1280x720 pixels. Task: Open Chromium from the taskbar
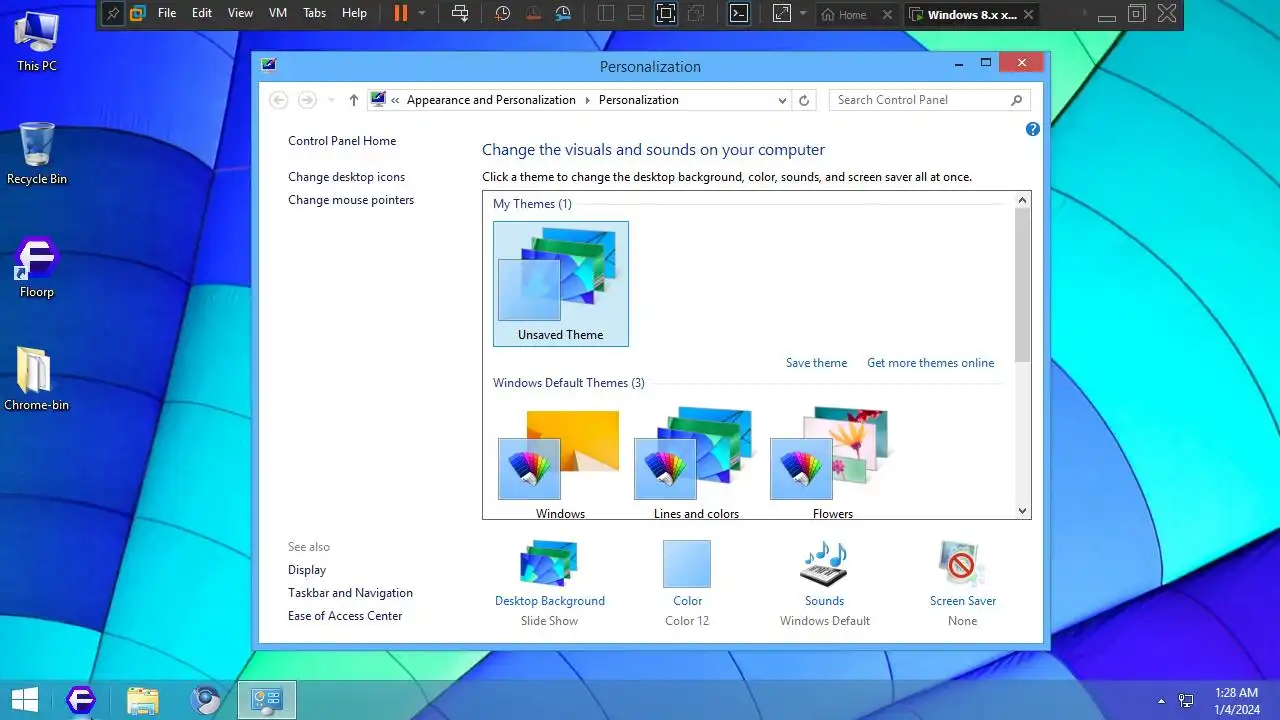tap(206, 700)
